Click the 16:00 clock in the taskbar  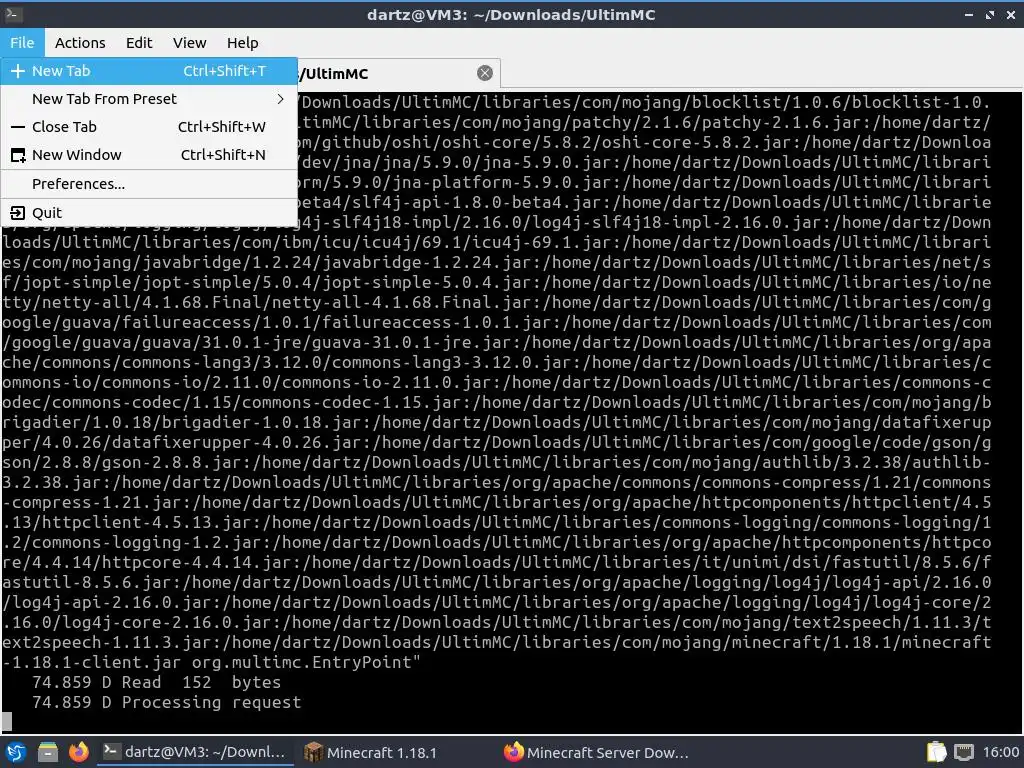click(x=1000, y=752)
